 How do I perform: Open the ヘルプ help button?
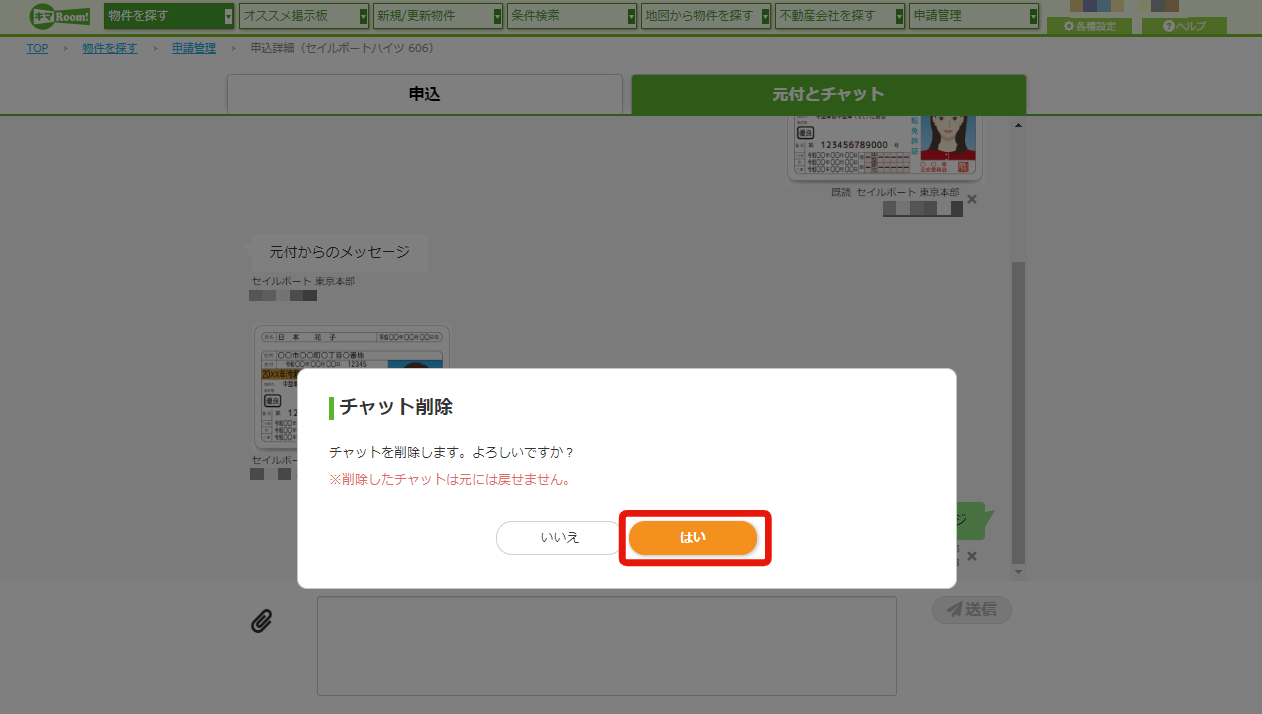(1184, 26)
